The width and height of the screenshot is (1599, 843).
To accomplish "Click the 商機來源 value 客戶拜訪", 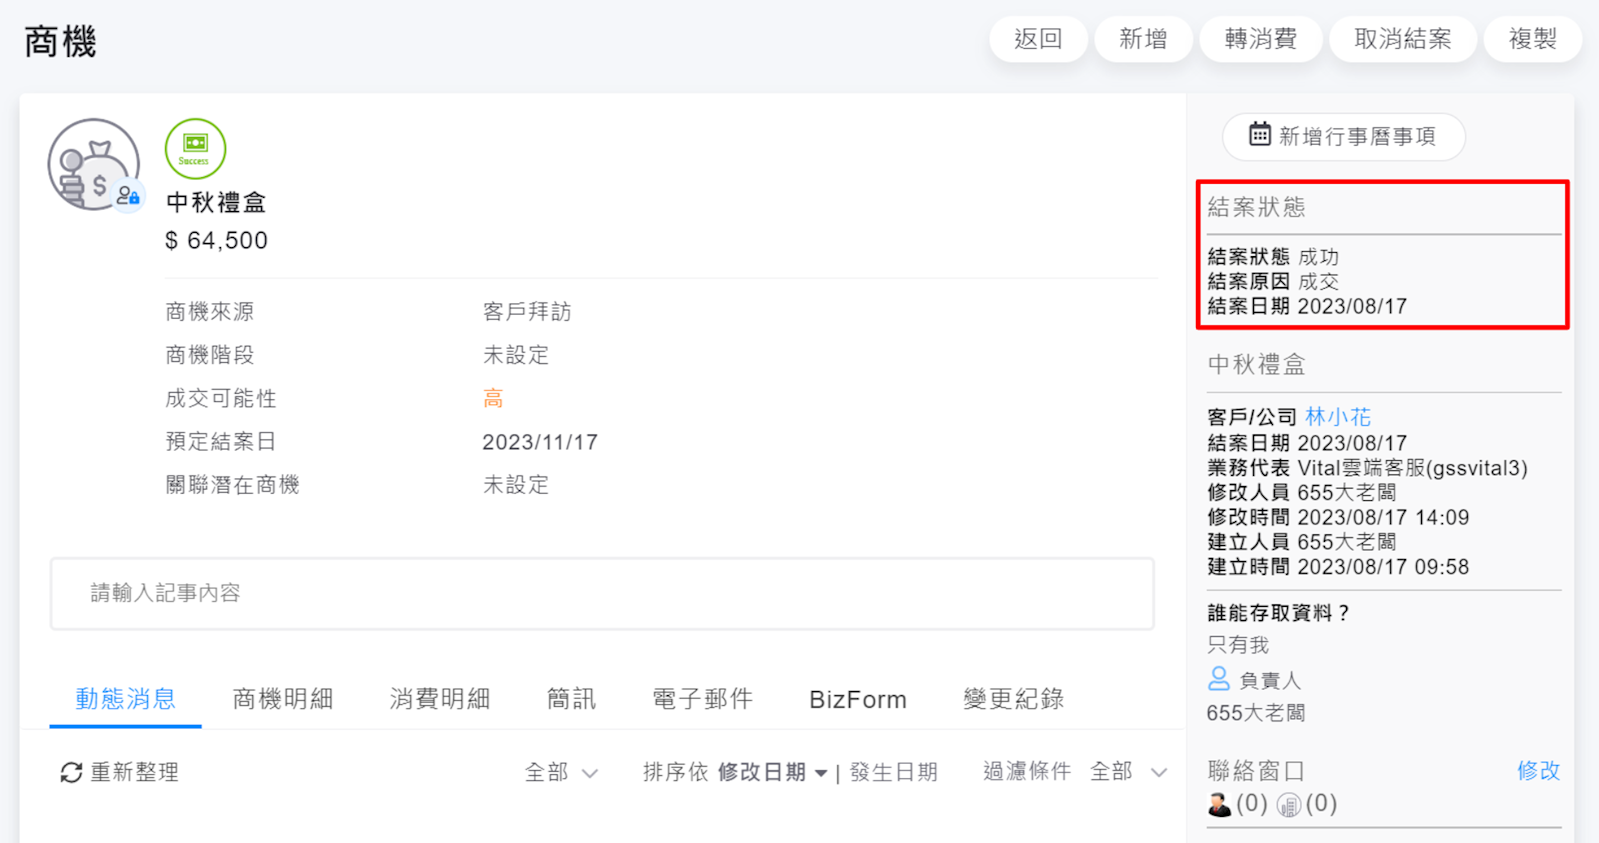I will click(527, 312).
